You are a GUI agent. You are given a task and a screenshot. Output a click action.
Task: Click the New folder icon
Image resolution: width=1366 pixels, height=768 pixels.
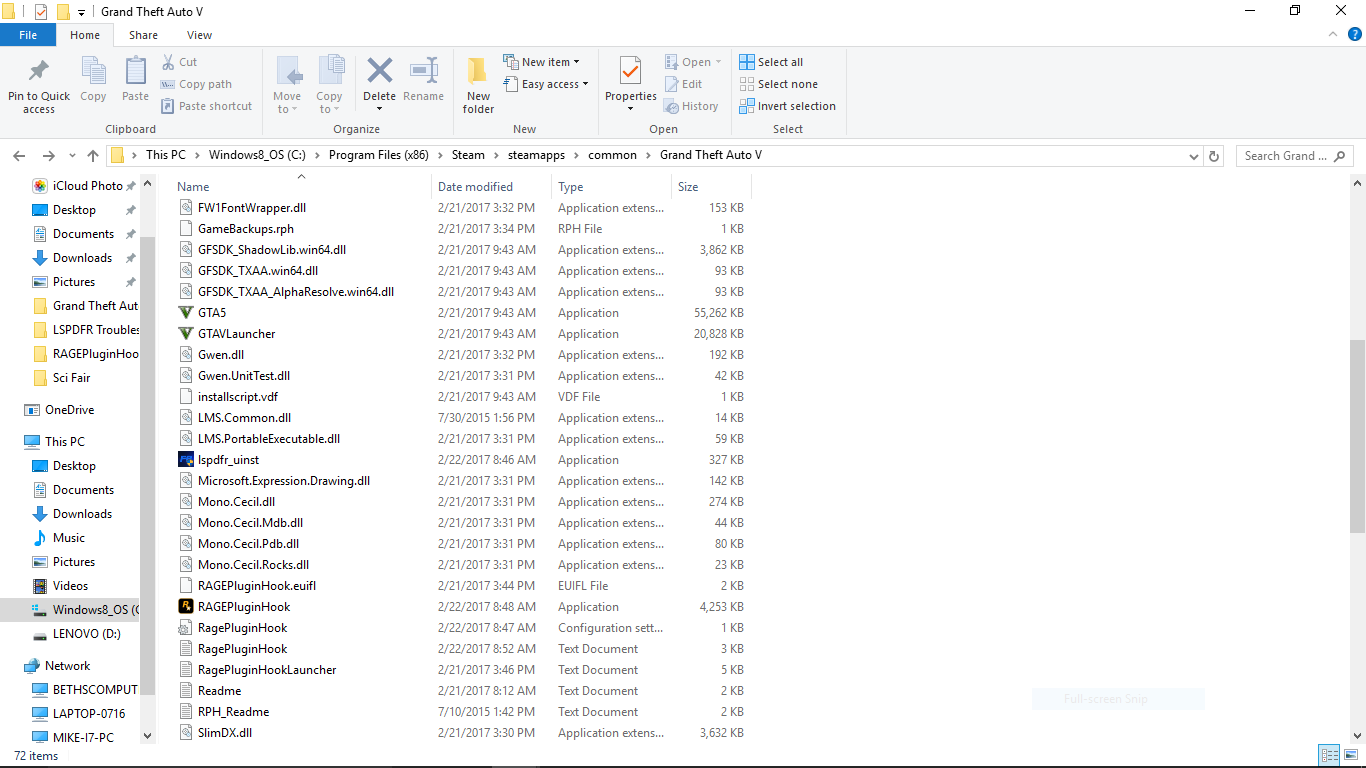[x=478, y=72]
